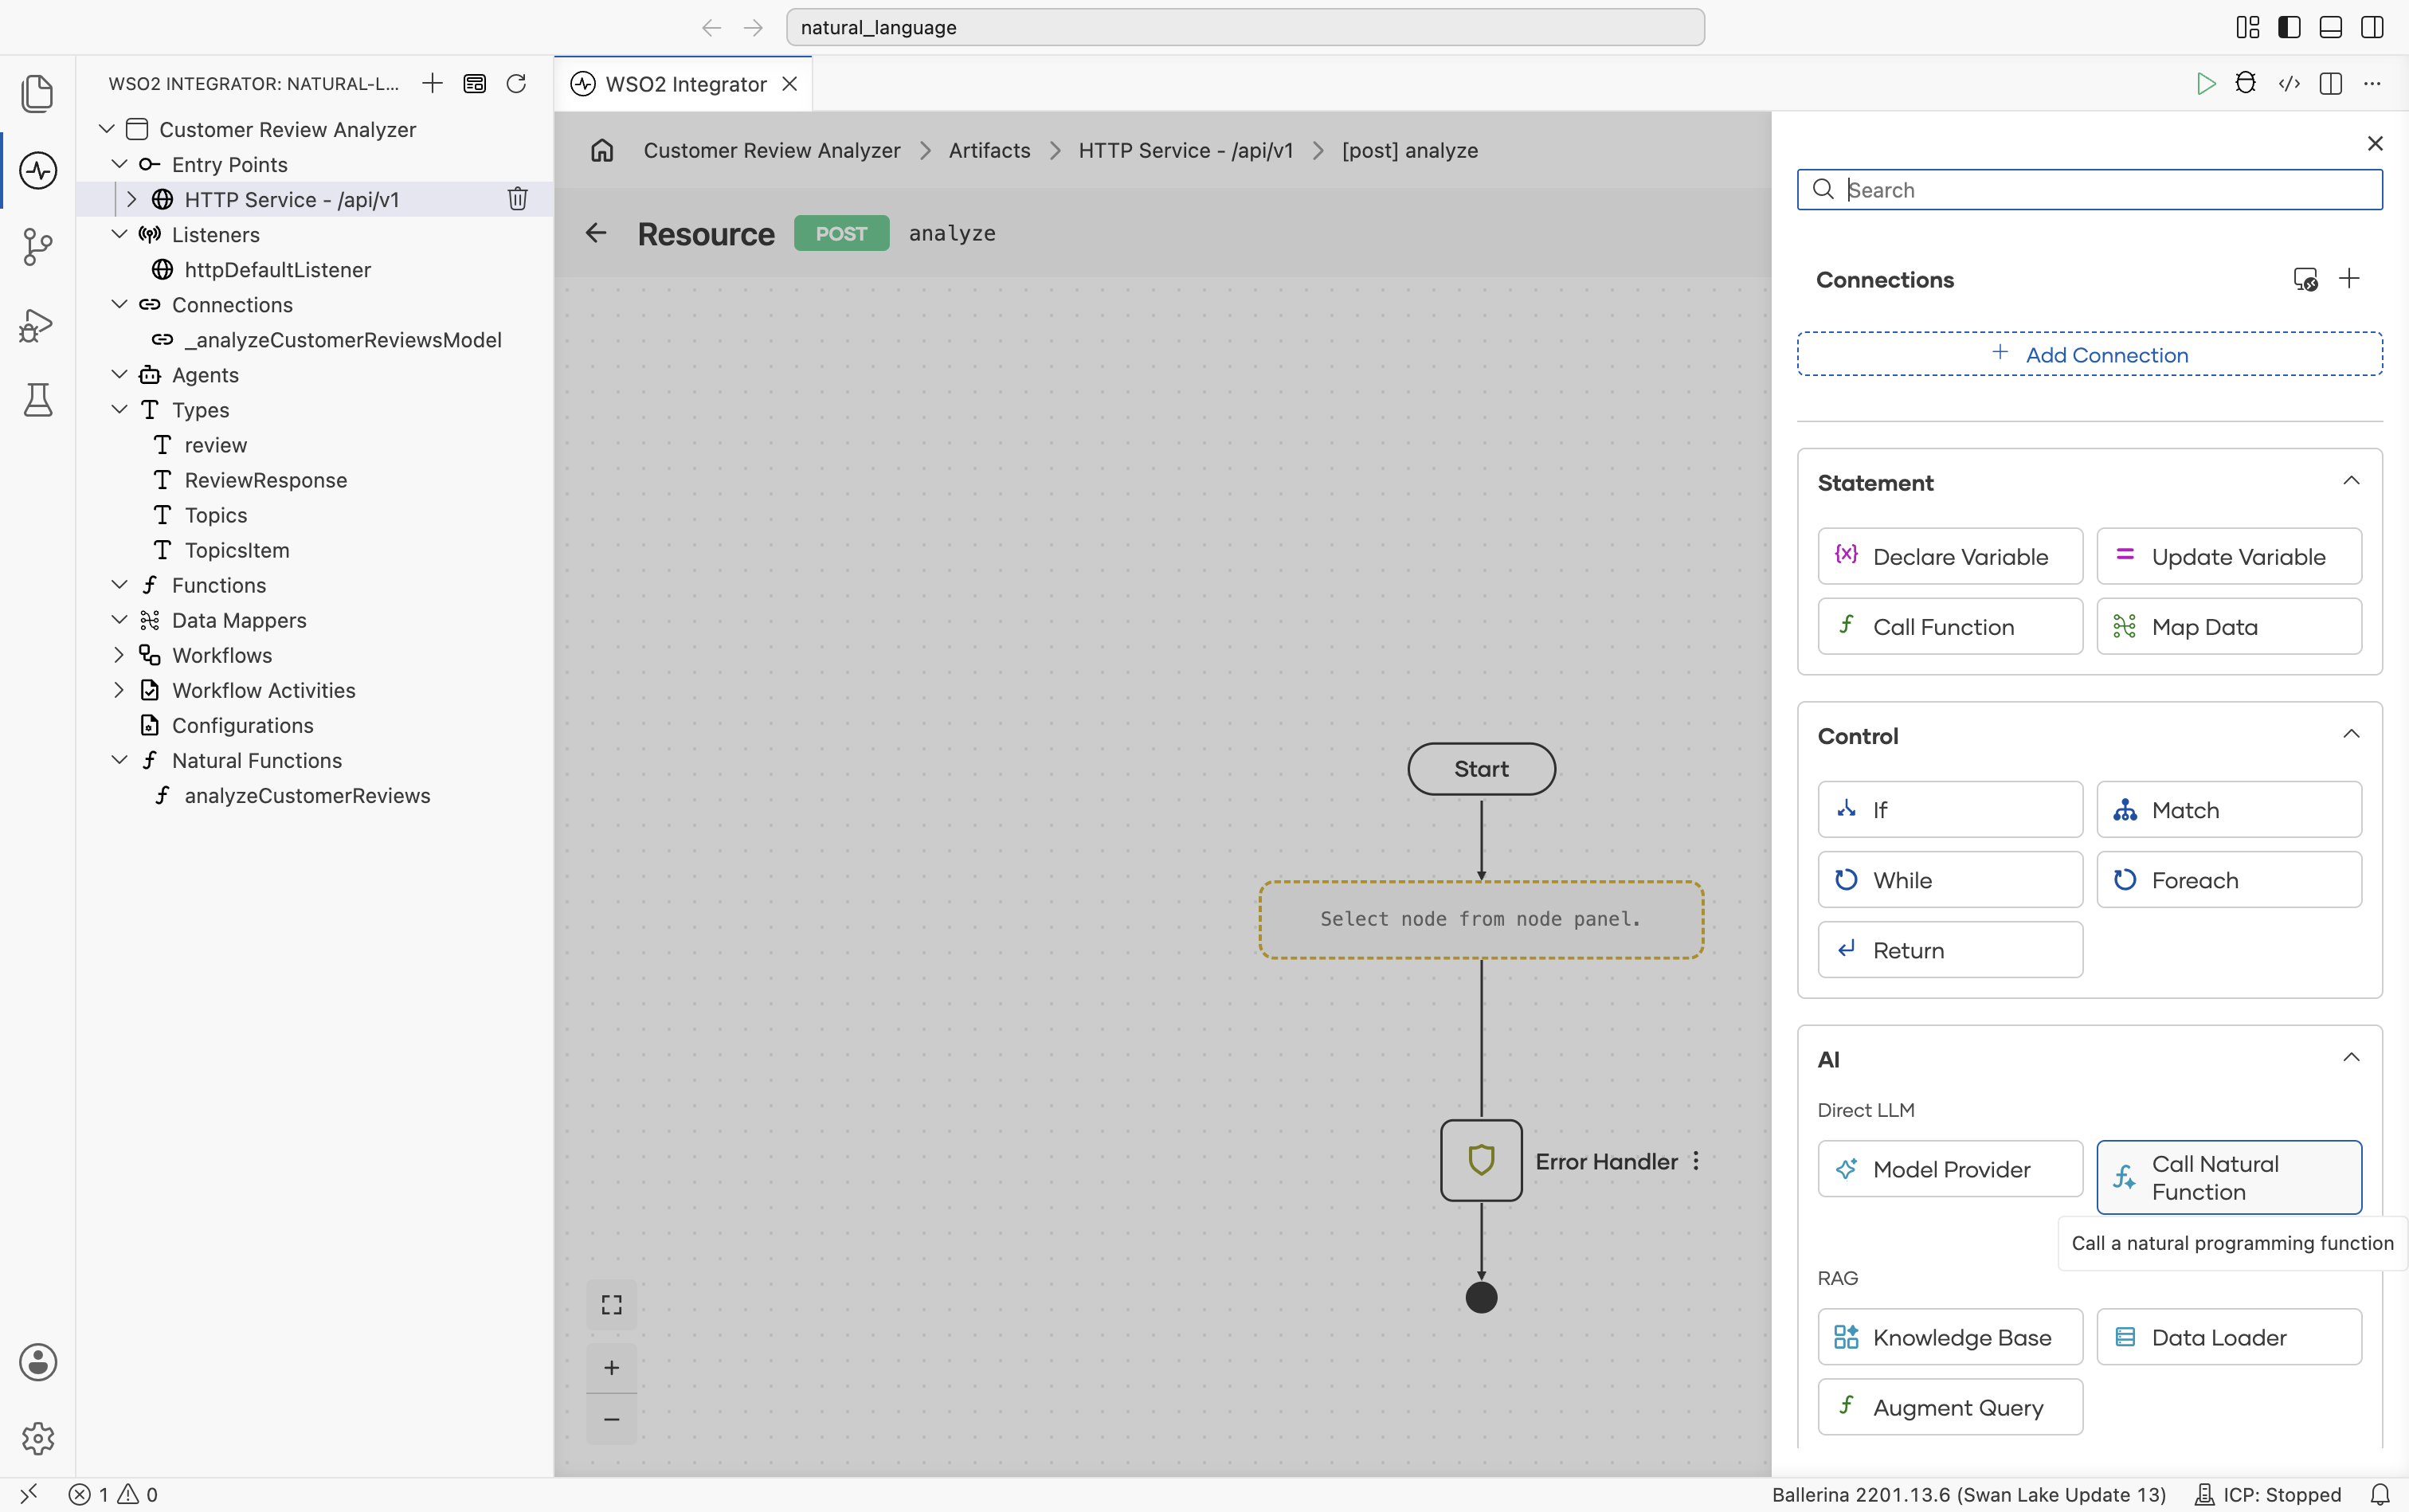Close the node panel with X
The image size is (2409, 1512).
point(2376,143)
